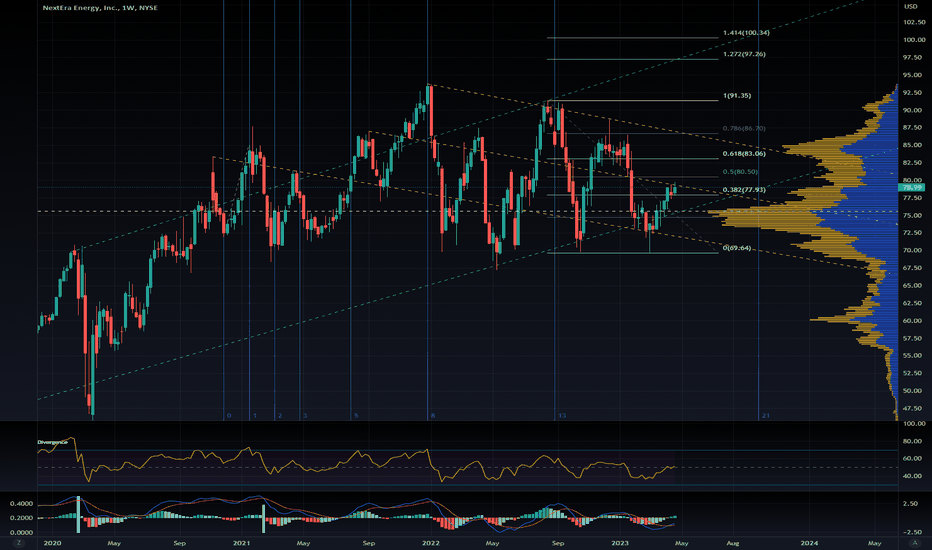Click the 0.5(80.50) retracement label
This screenshot has width=932, height=550.
[x=740, y=172]
